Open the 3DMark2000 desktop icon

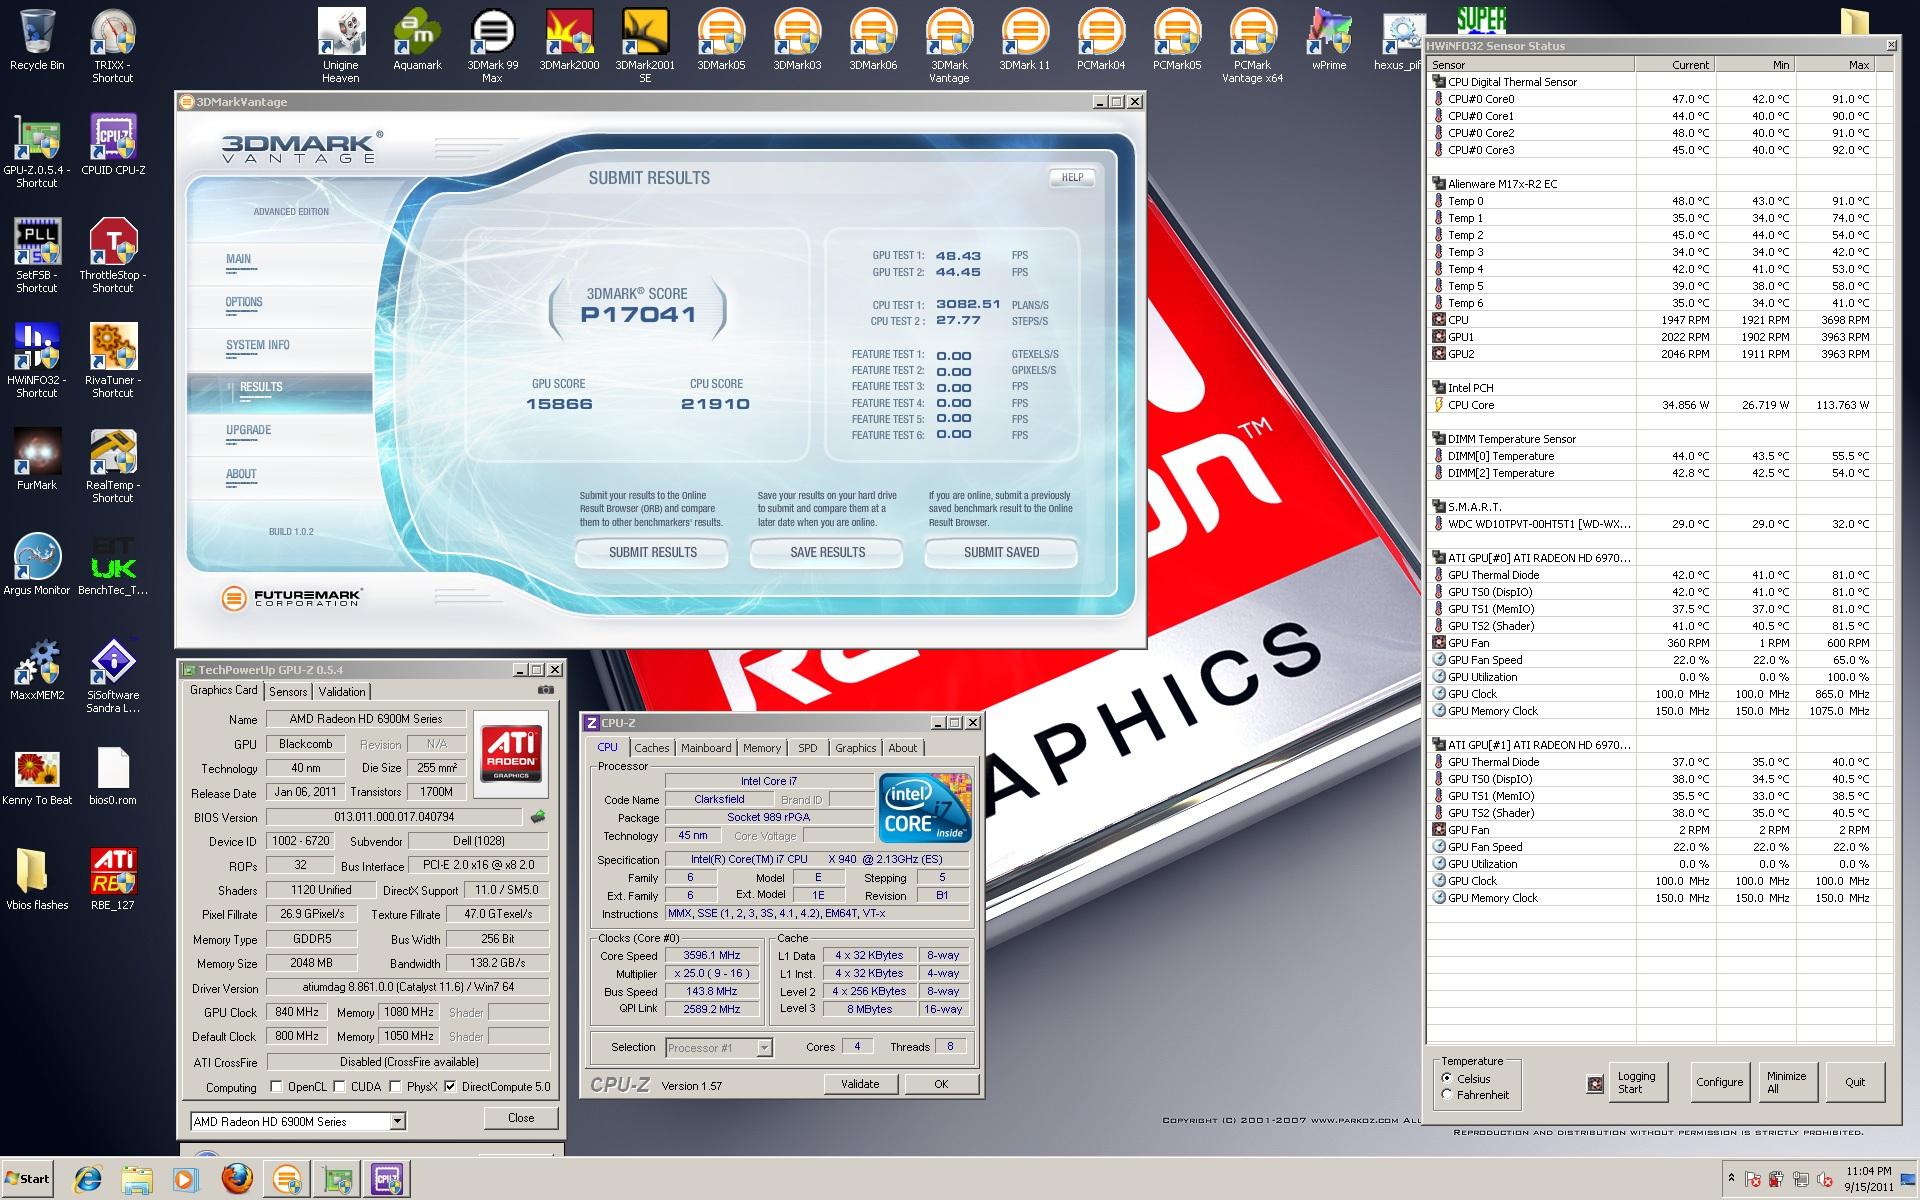pos(569,41)
